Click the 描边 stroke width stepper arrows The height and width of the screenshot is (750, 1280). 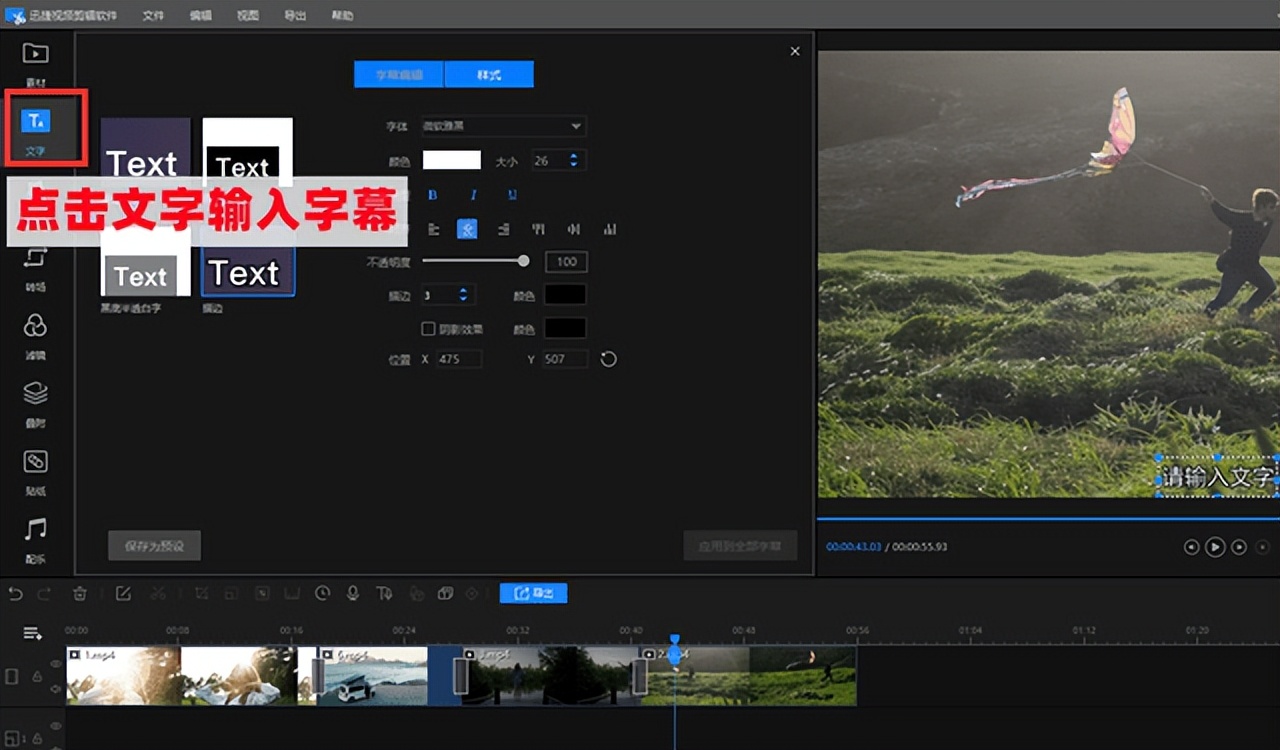coord(463,295)
